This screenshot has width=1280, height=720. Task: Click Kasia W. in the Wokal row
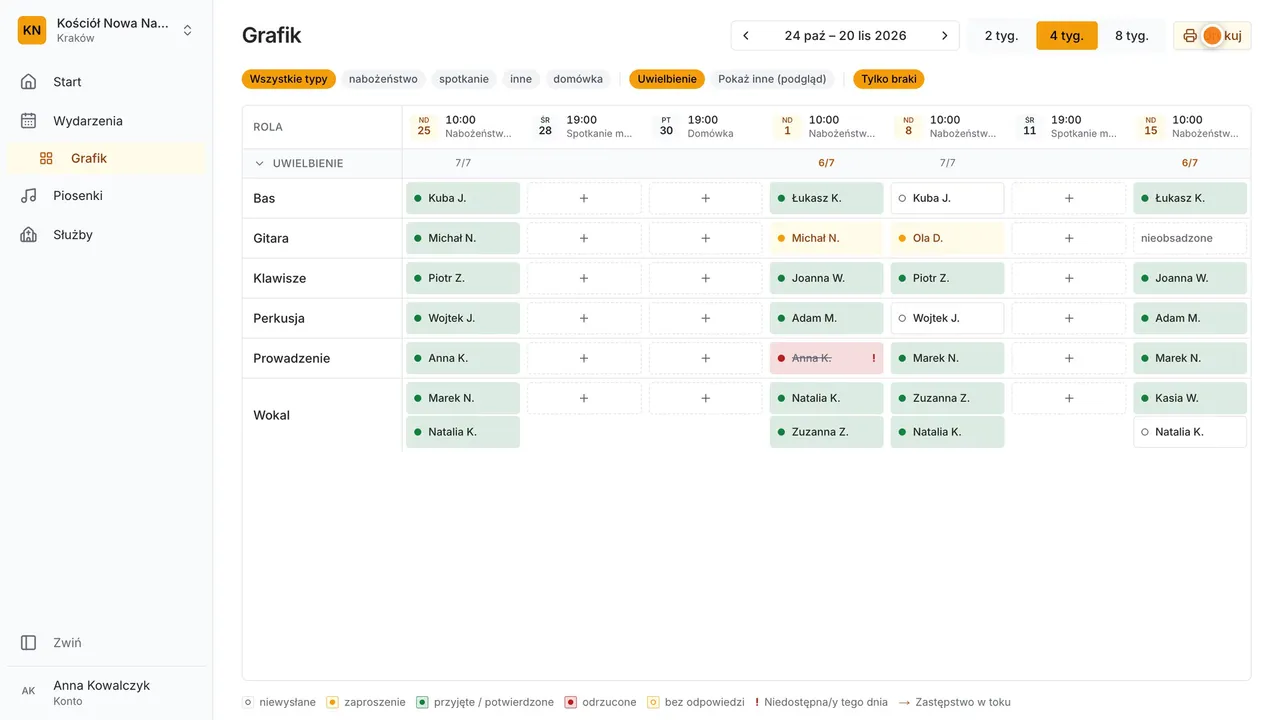point(1190,398)
